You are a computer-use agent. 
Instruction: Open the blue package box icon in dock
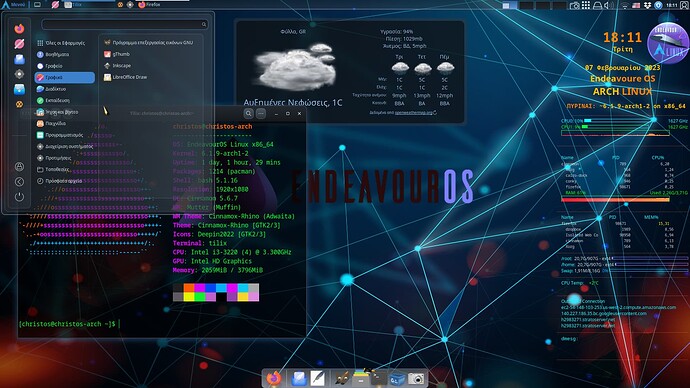397,378
